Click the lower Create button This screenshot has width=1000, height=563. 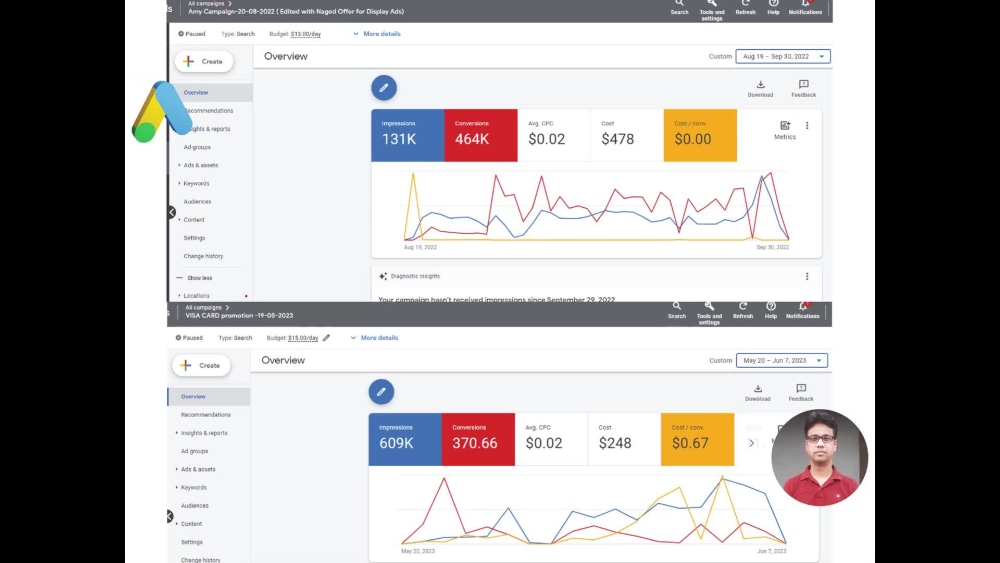click(202, 365)
